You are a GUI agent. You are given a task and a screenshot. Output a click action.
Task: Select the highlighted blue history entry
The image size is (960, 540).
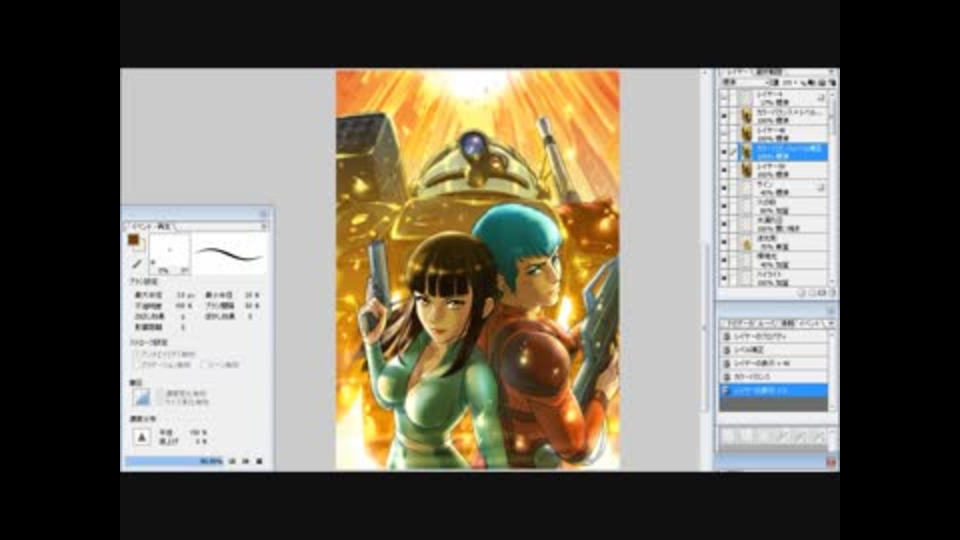click(x=774, y=391)
